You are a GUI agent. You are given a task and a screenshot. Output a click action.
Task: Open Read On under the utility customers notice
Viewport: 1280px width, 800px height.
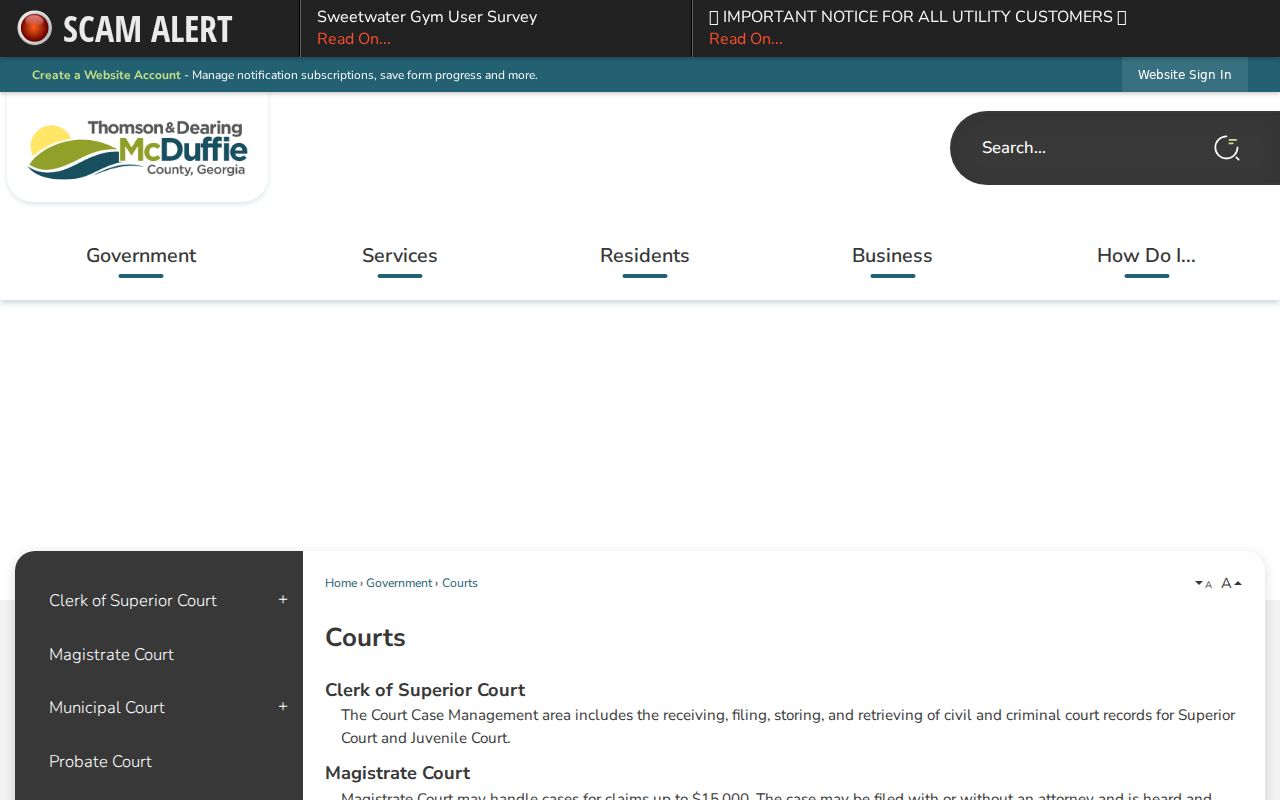pos(746,39)
